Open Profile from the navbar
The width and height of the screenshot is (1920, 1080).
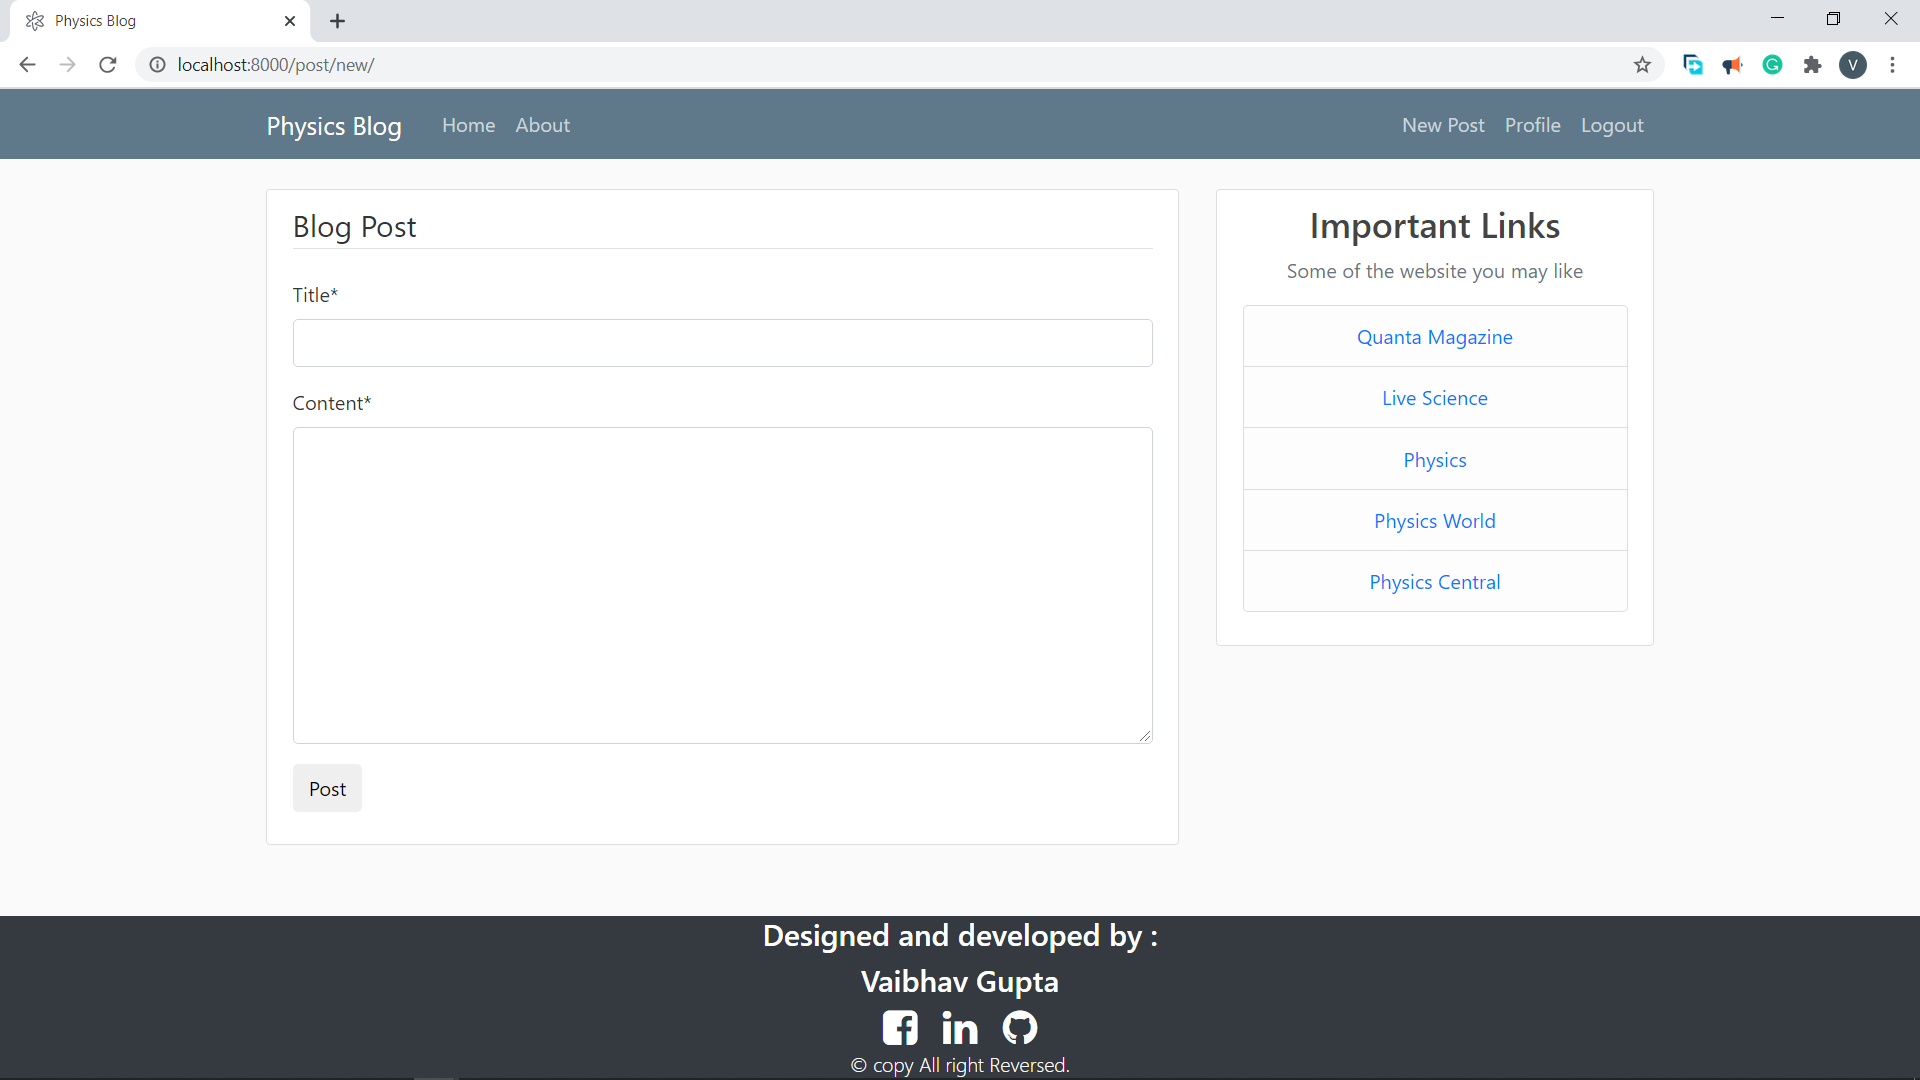tap(1532, 125)
